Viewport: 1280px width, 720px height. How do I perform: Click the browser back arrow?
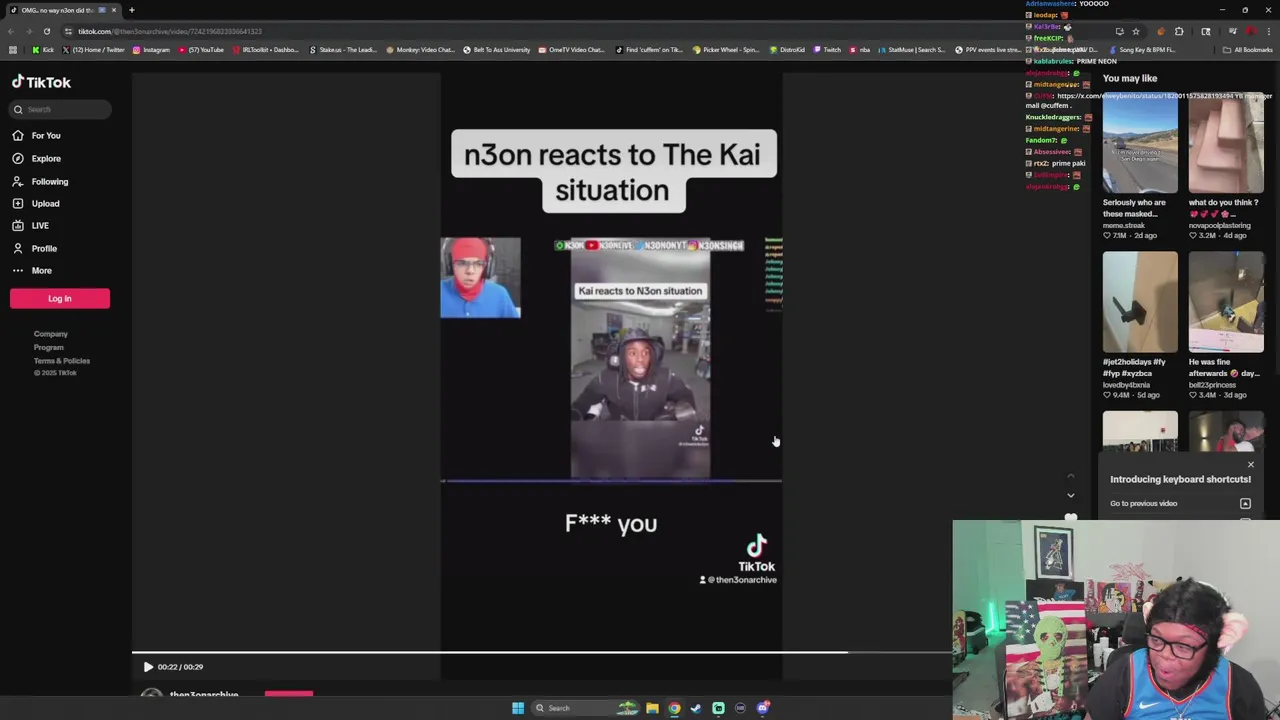(x=11, y=31)
